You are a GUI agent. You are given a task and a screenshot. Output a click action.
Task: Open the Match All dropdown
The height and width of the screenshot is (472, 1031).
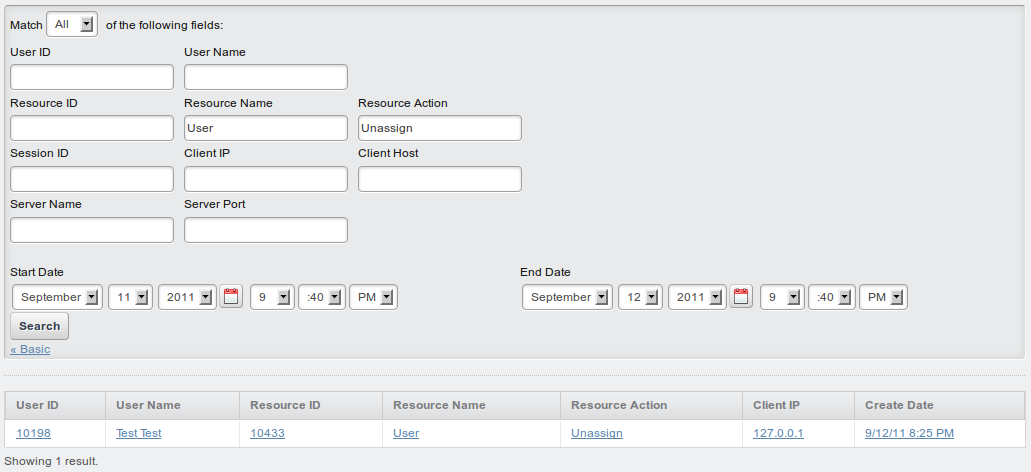click(x=72, y=24)
